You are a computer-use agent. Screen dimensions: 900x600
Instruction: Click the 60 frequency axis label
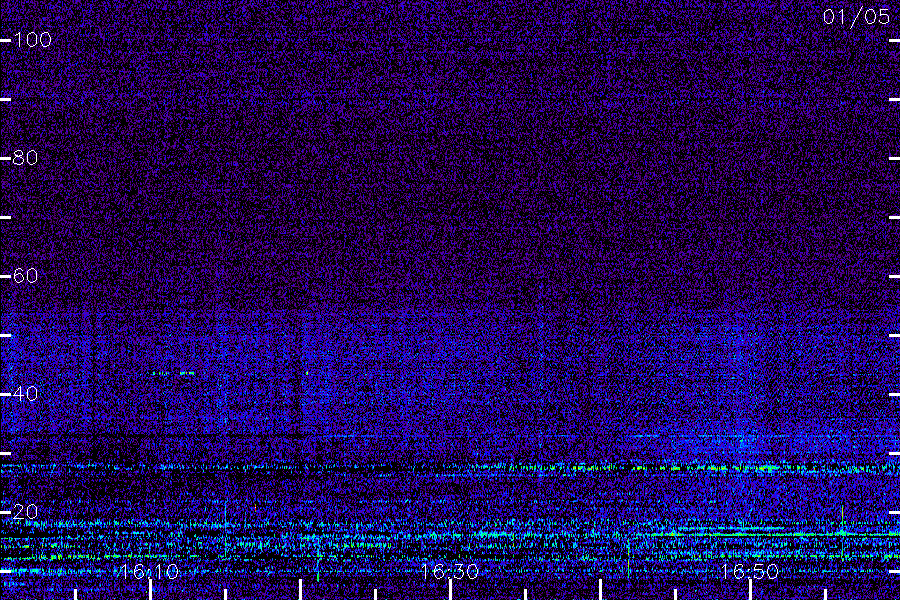click(x=25, y=276)
